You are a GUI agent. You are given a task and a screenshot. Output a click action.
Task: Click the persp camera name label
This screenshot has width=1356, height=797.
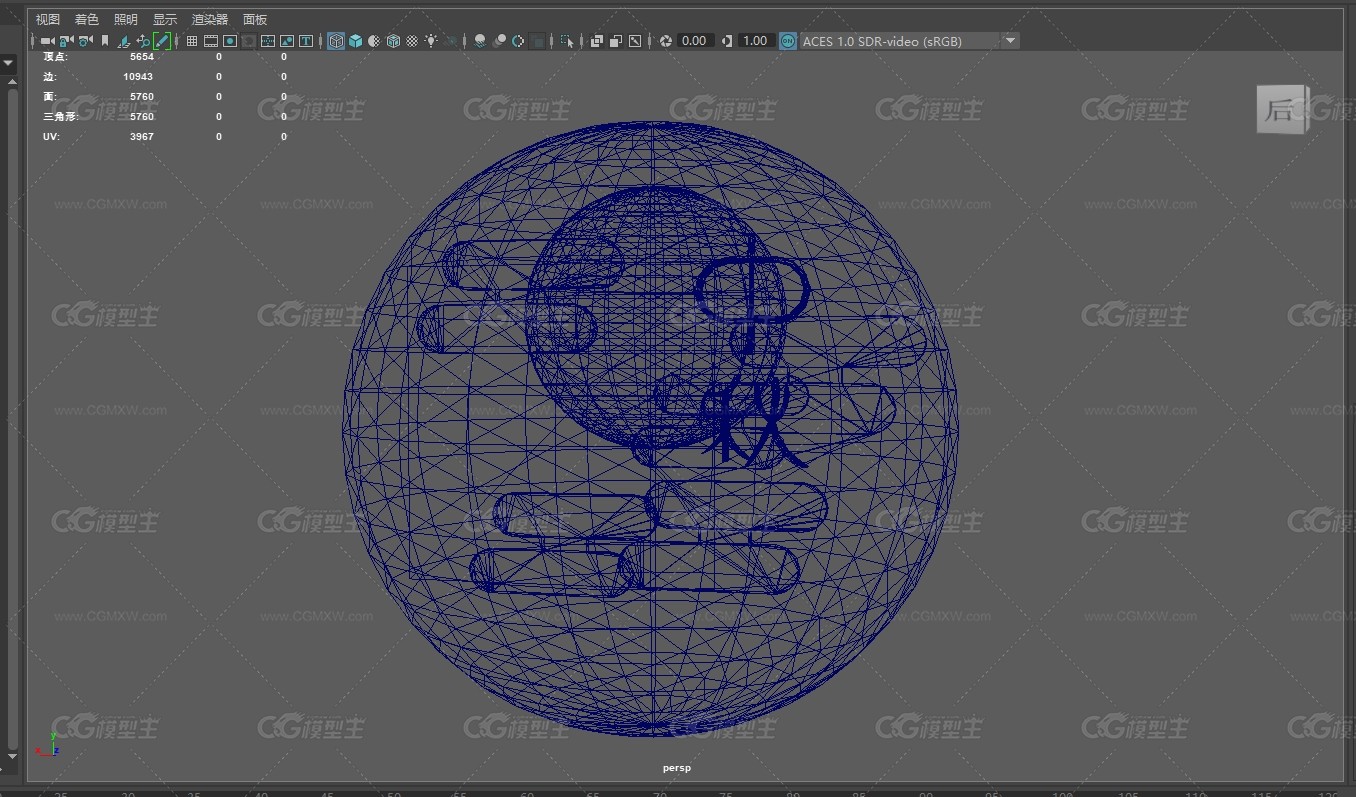[x=677, y=768]
